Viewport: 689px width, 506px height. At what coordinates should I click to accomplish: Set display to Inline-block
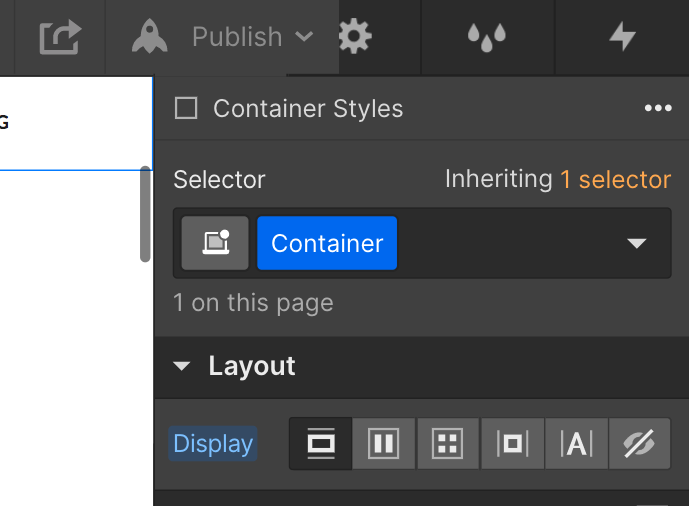(512, 444)
